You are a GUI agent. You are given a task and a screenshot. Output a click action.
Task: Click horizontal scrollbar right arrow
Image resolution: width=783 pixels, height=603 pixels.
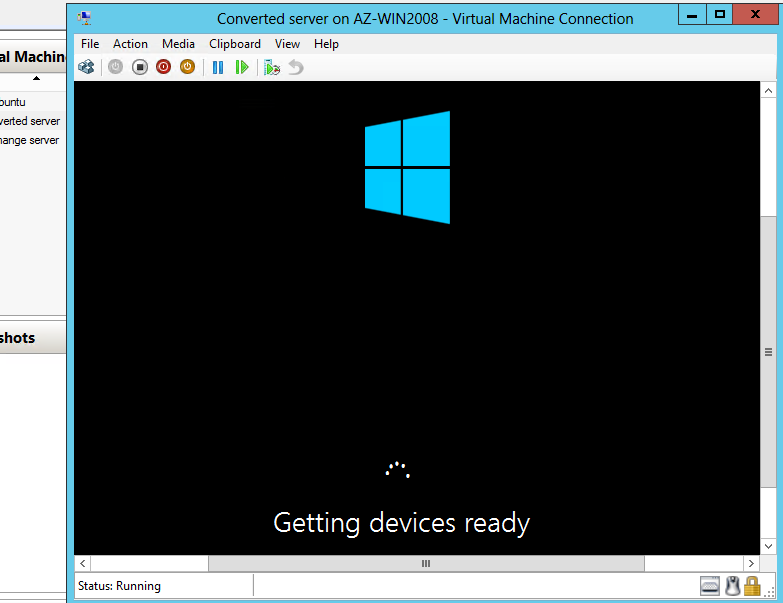coord(751,564)
